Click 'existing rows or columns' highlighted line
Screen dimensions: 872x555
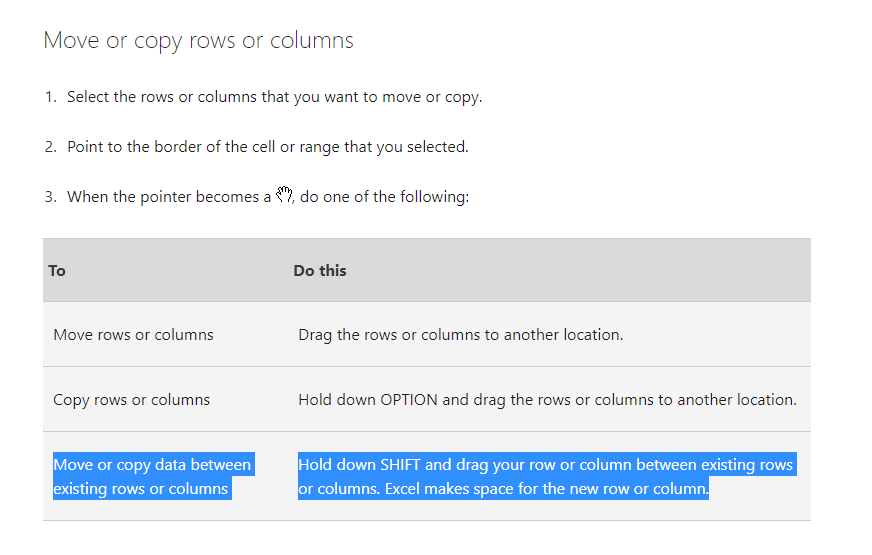point(141,490)
